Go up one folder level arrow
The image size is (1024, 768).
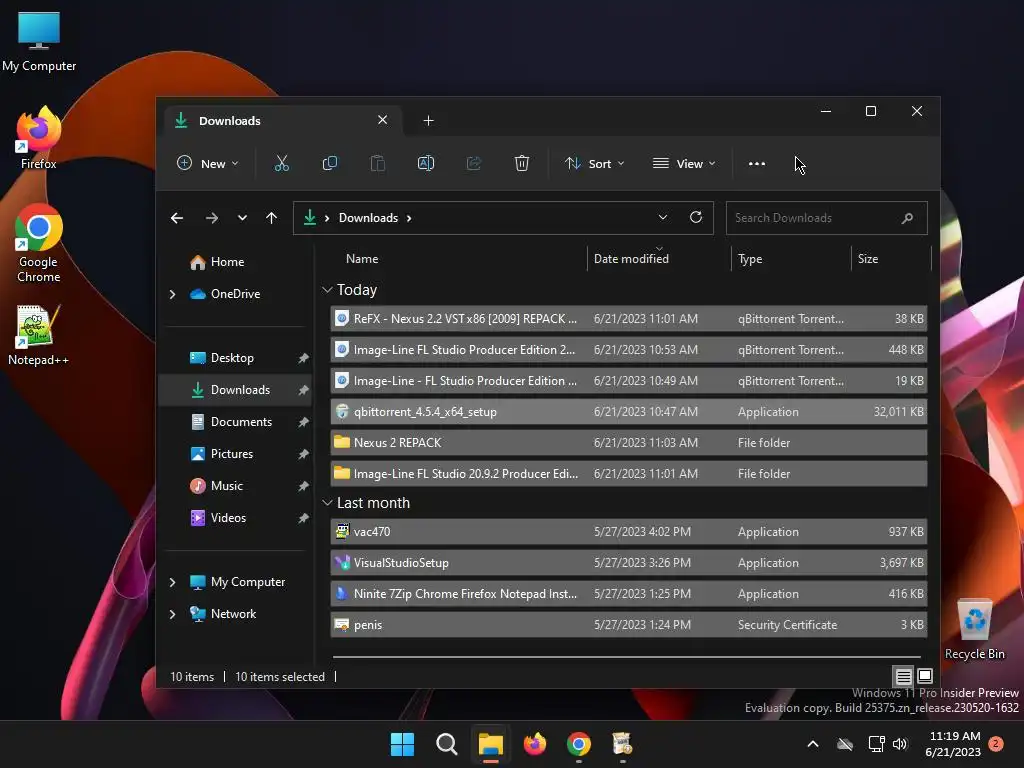tap(272, 218)
